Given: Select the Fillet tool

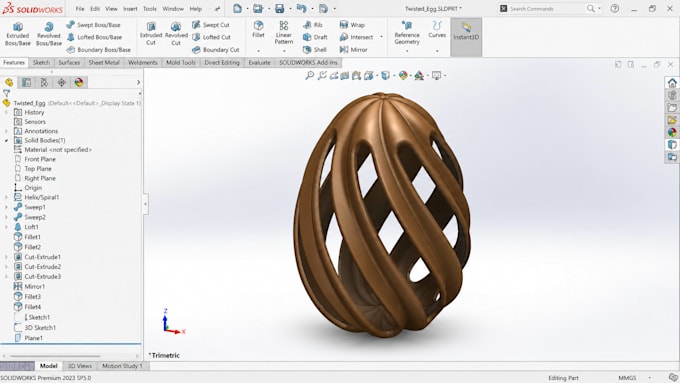Looking at the screenshot, I should click(x=258, y=29).
